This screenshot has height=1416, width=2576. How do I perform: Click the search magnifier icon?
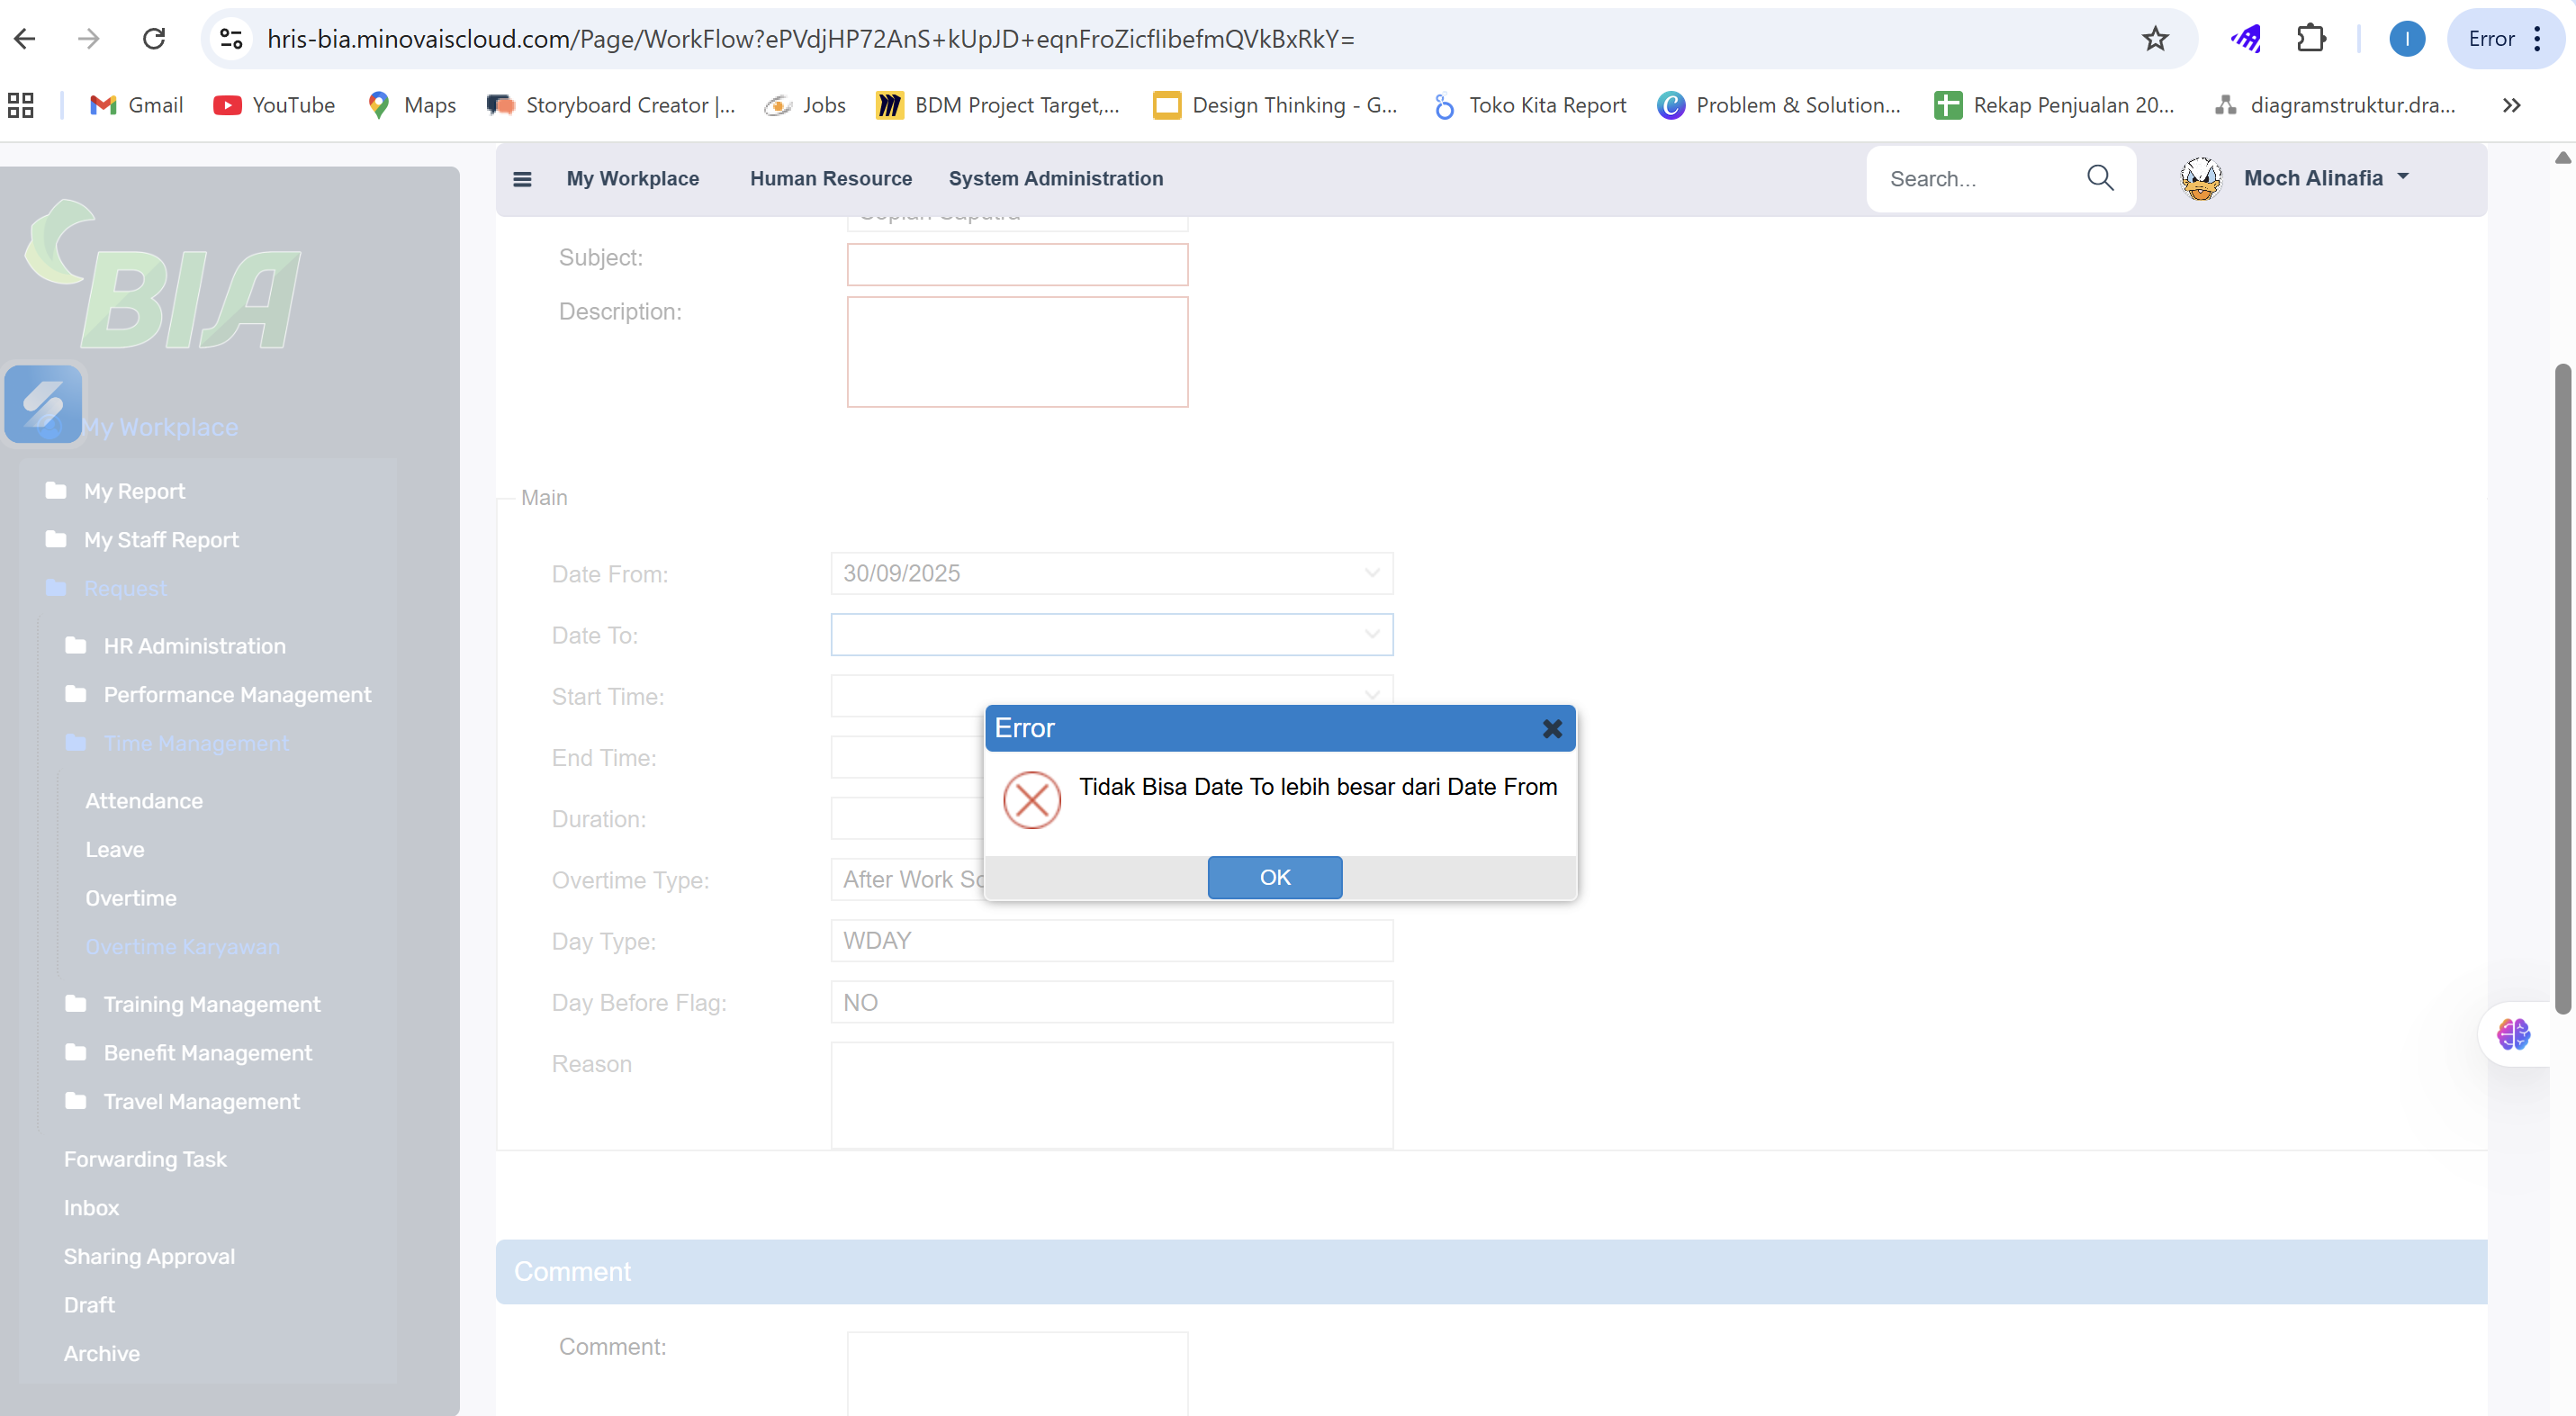coord(2099,178)
